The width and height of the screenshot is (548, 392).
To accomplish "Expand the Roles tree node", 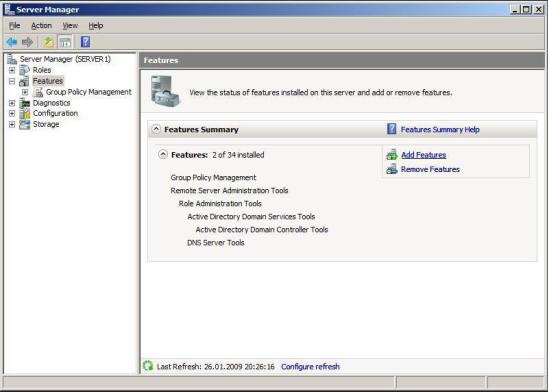I will tap(12, 70).
